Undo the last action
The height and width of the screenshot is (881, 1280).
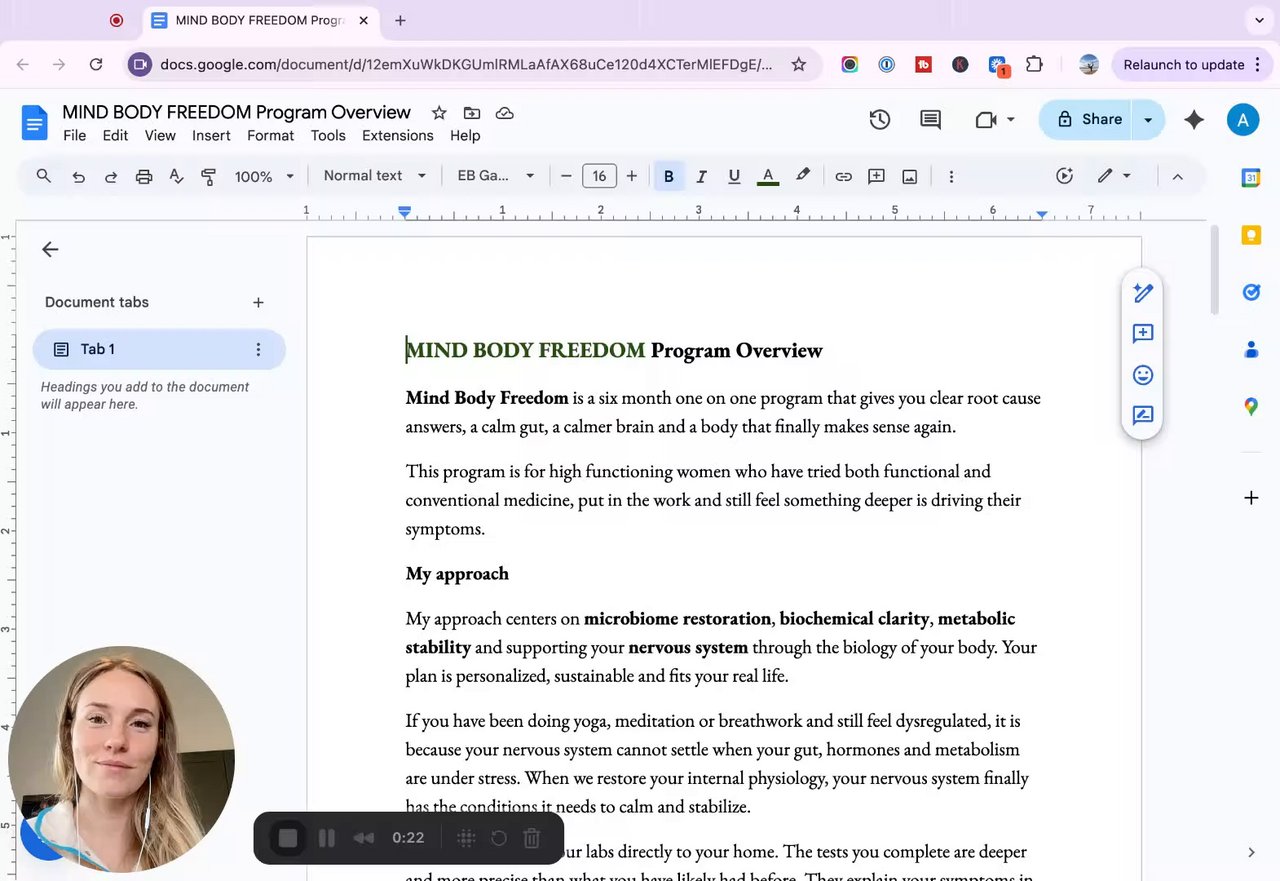click(x=78, y=177)
